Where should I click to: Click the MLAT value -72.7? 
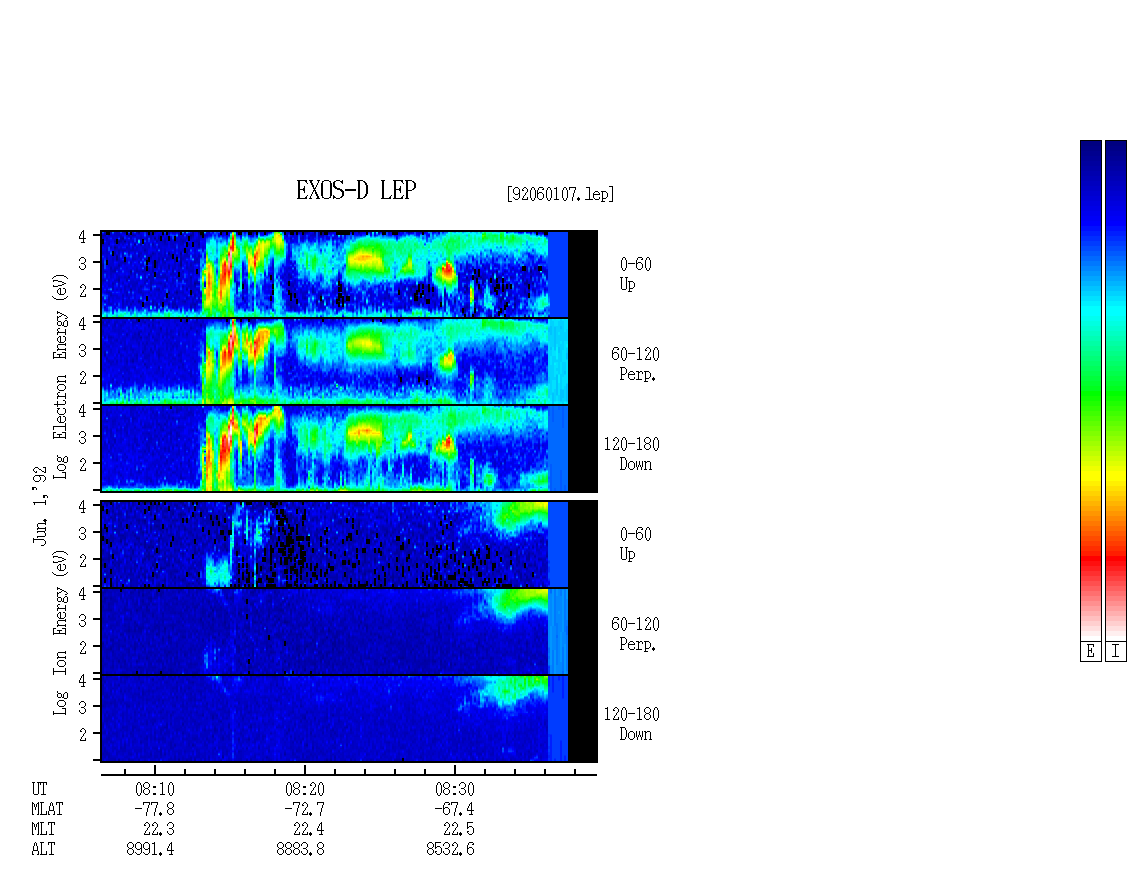coord(304,809)
